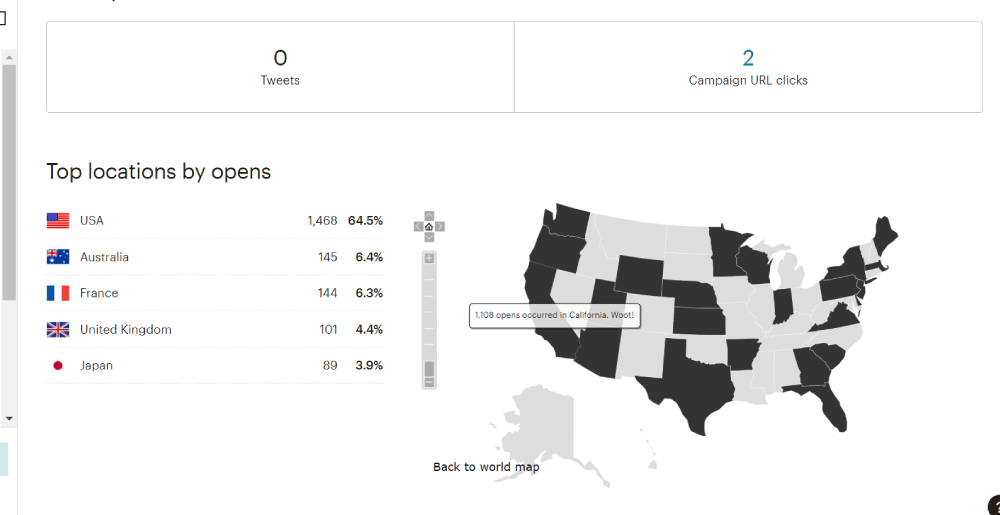Select the France location row
The height and width of the screenshot is (515, 1000).
215,293
